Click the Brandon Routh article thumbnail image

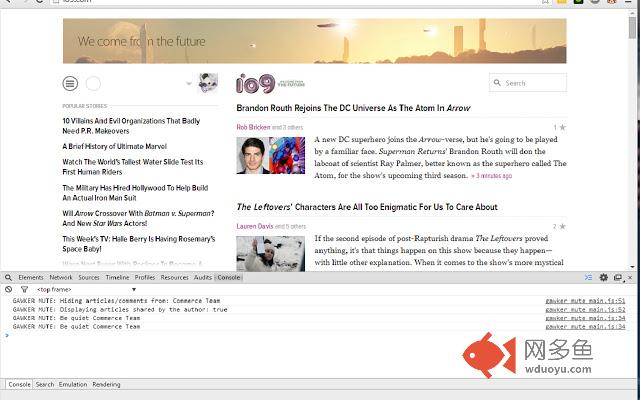pos(257,155)
